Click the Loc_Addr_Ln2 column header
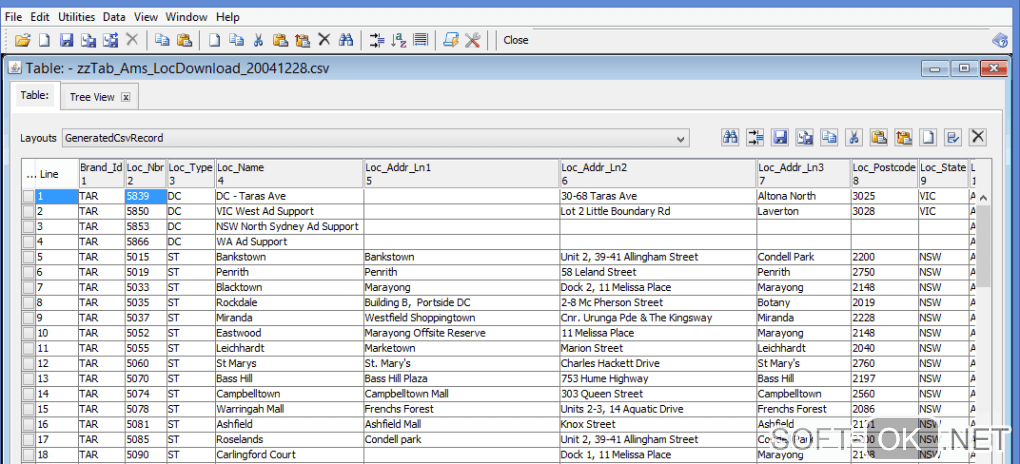Screen dimensions: 1020x464 (x=658, y=174)
